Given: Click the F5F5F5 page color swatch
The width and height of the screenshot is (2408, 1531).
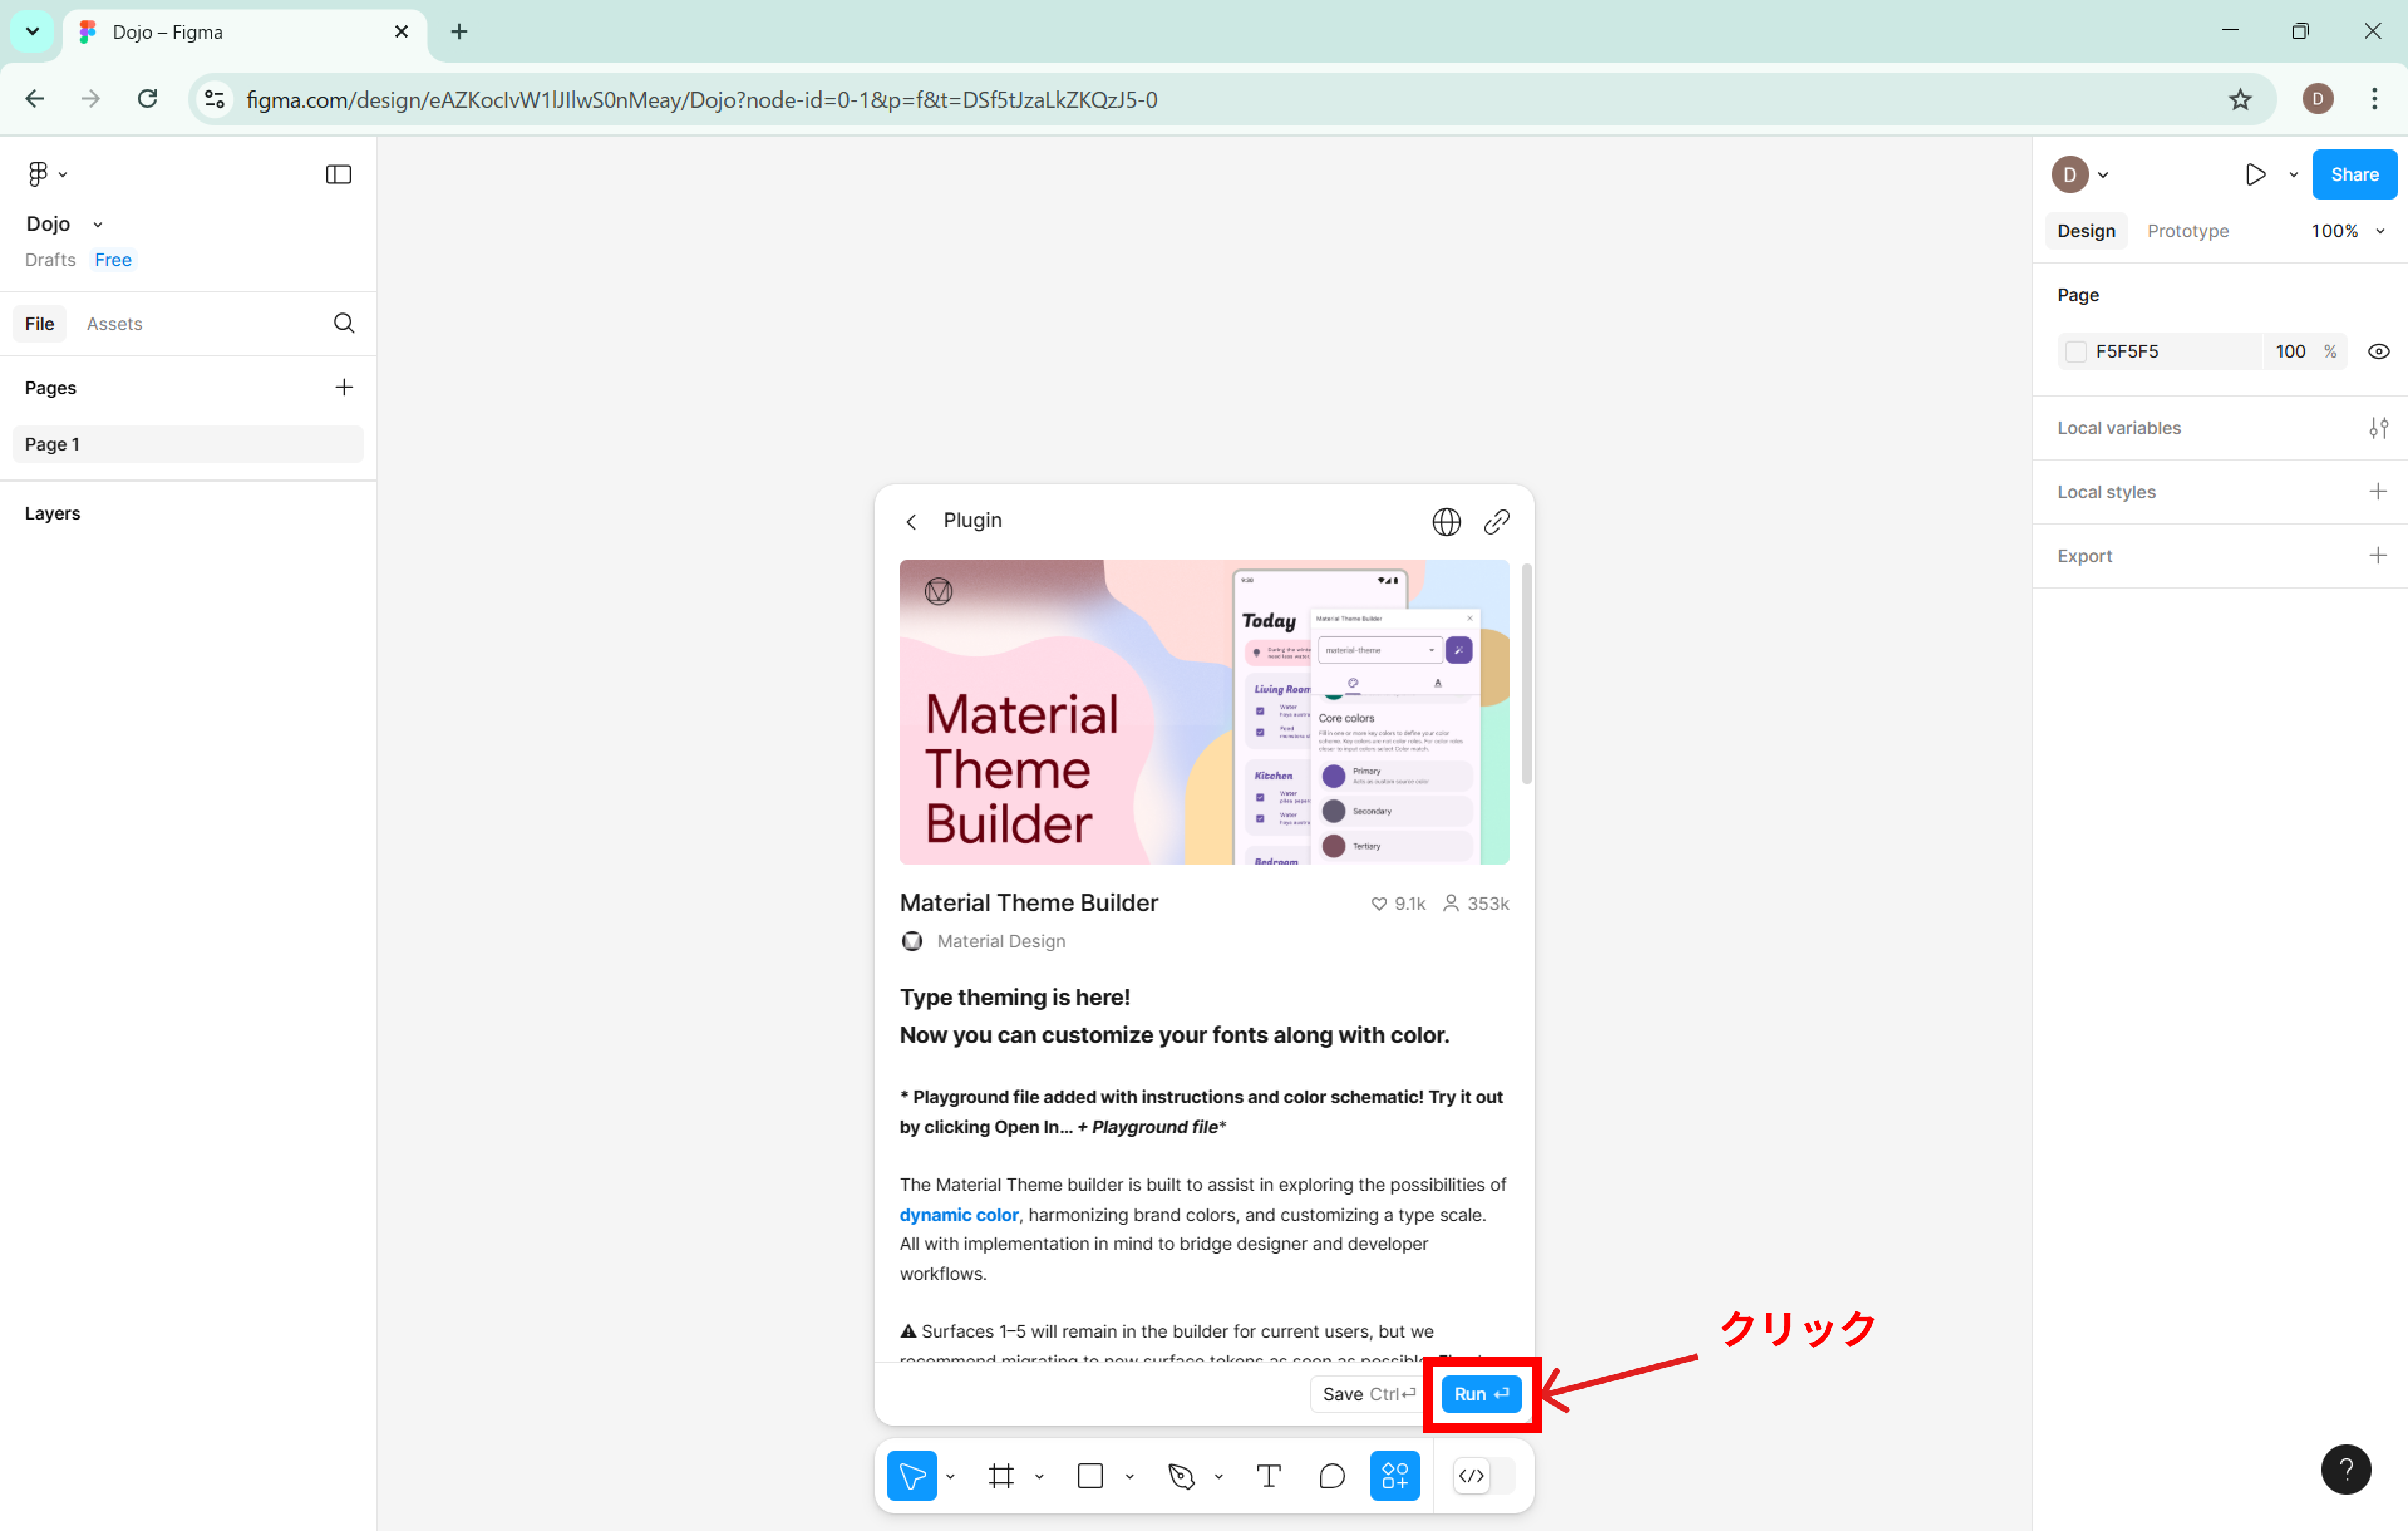Looking at the screenshot, I should click(2076, 352).
